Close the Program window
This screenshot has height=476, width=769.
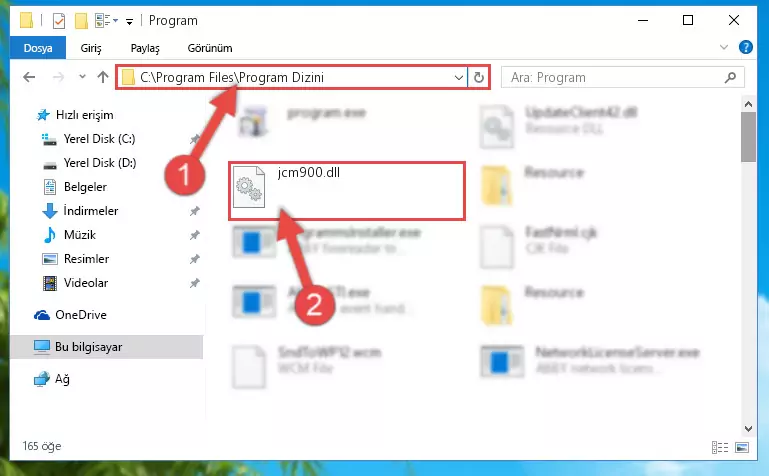pos(734,20)
